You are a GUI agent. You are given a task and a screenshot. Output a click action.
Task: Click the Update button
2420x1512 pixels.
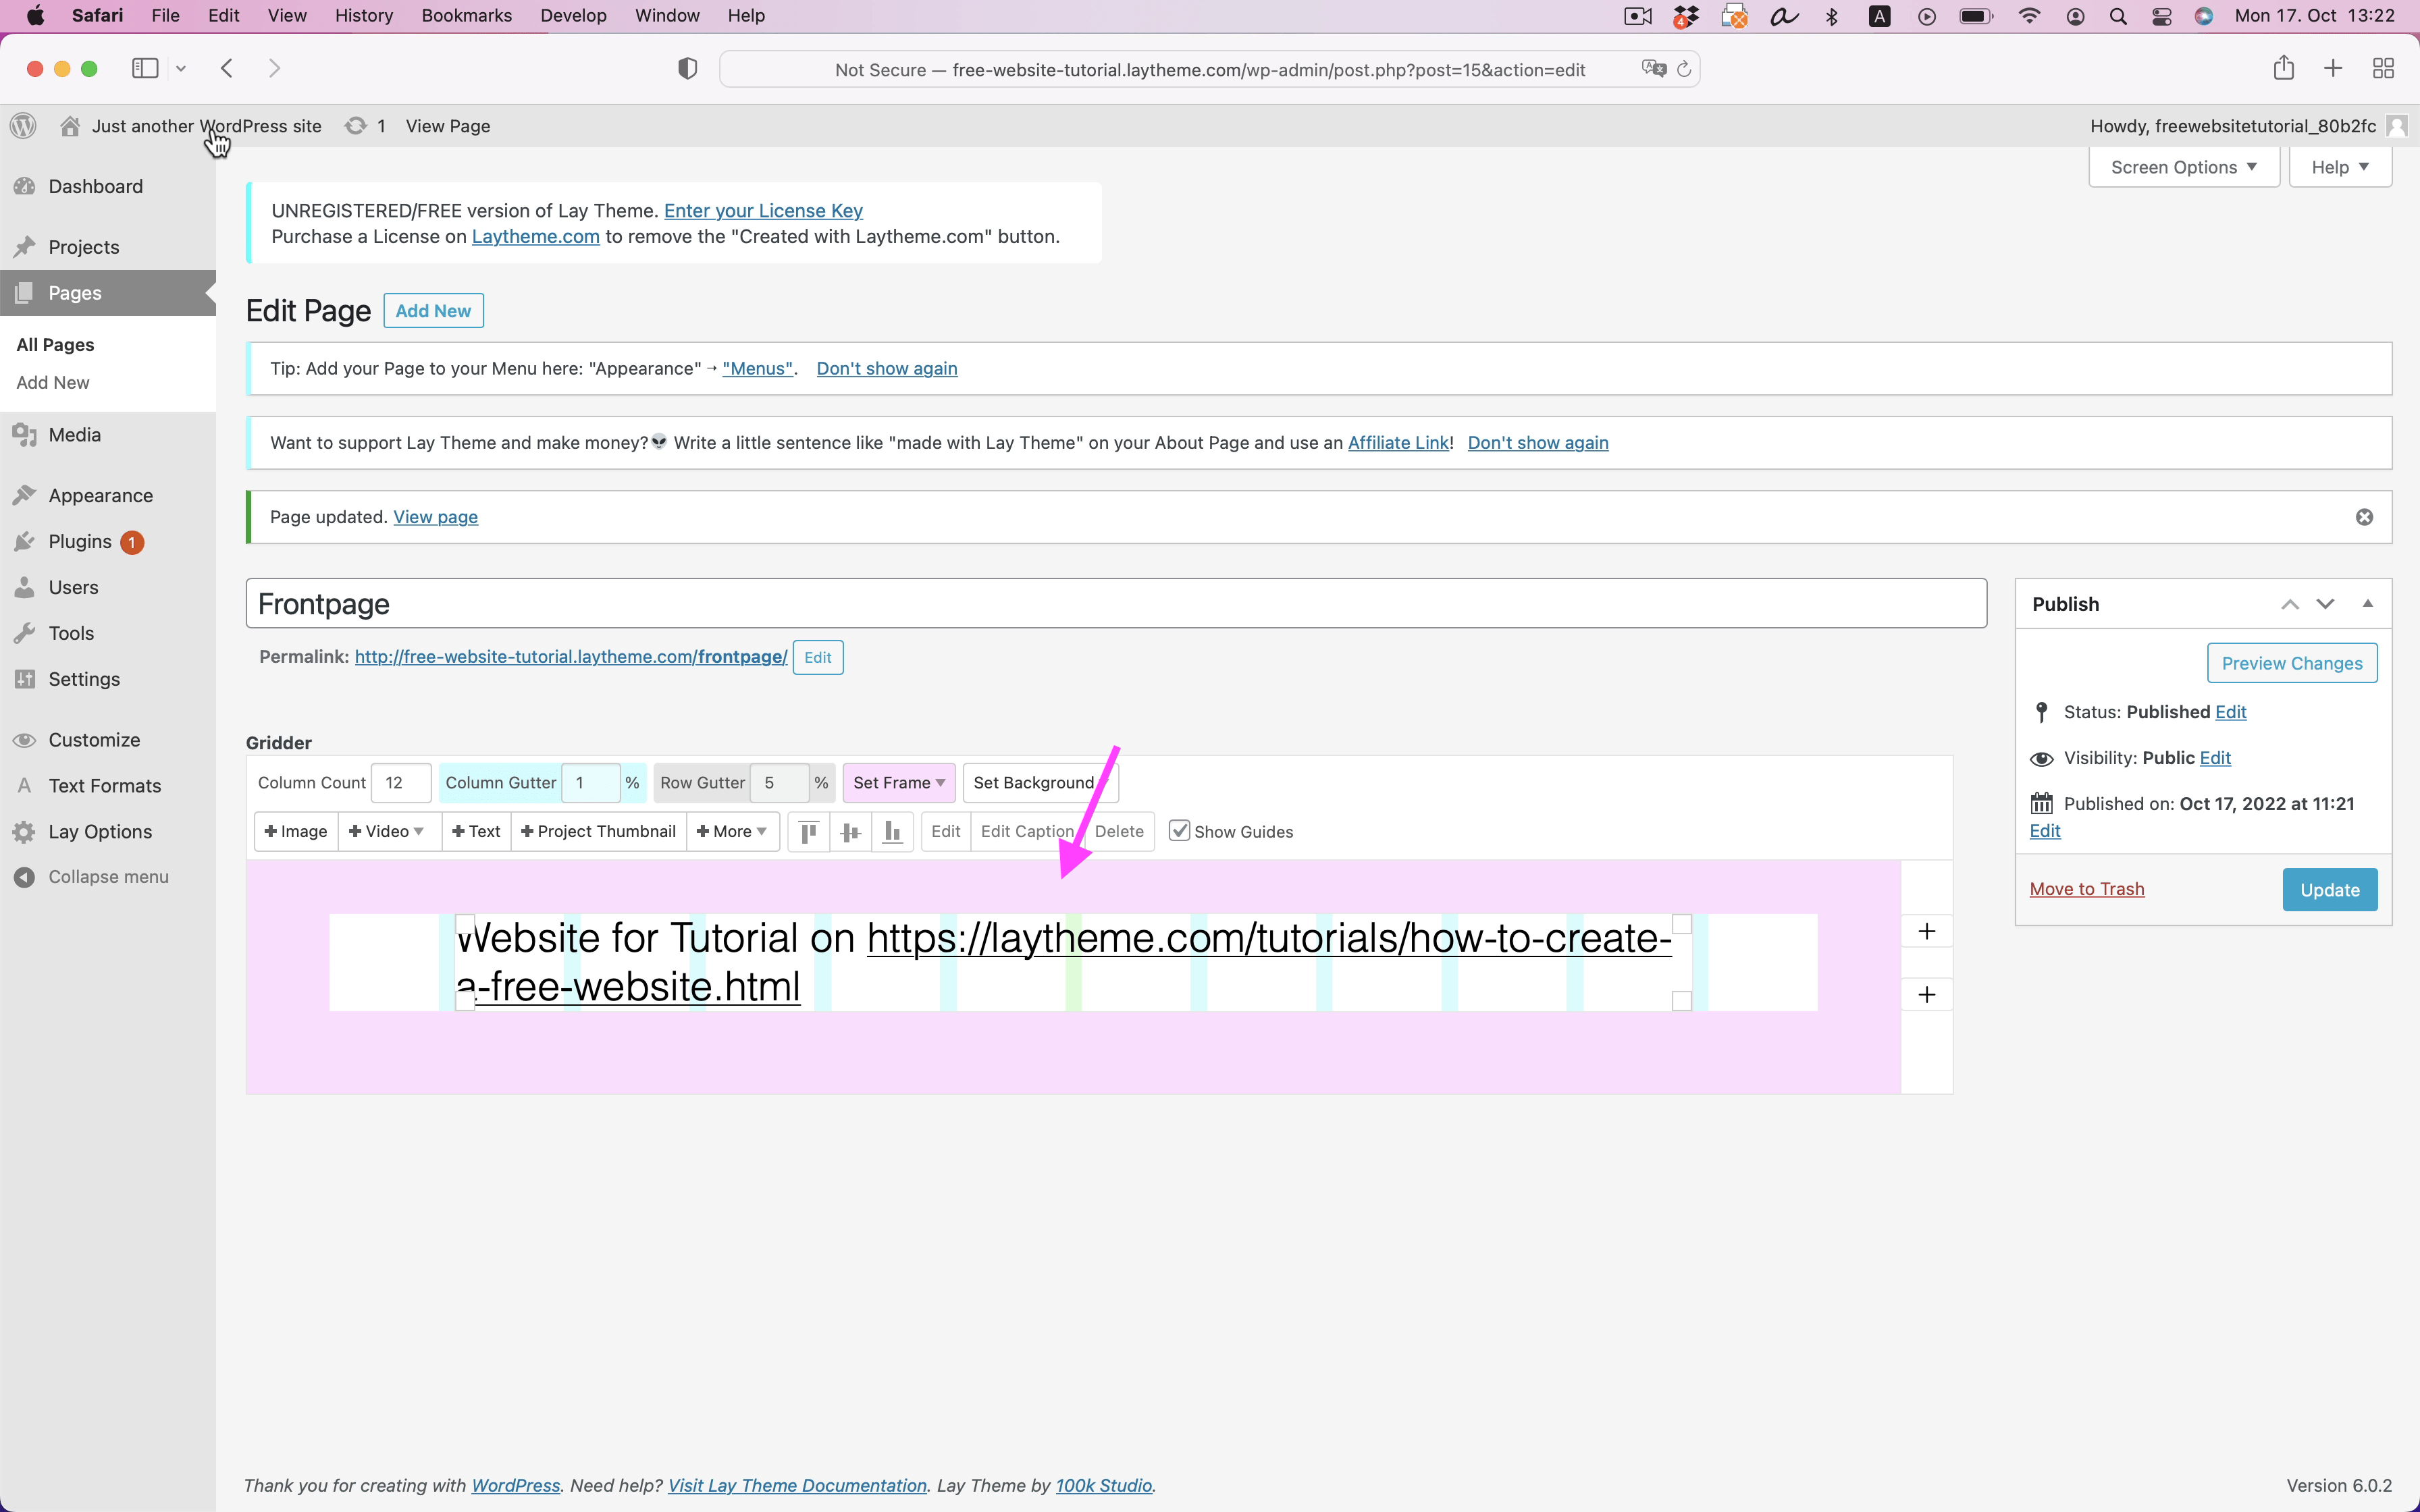click(2330, 890)
